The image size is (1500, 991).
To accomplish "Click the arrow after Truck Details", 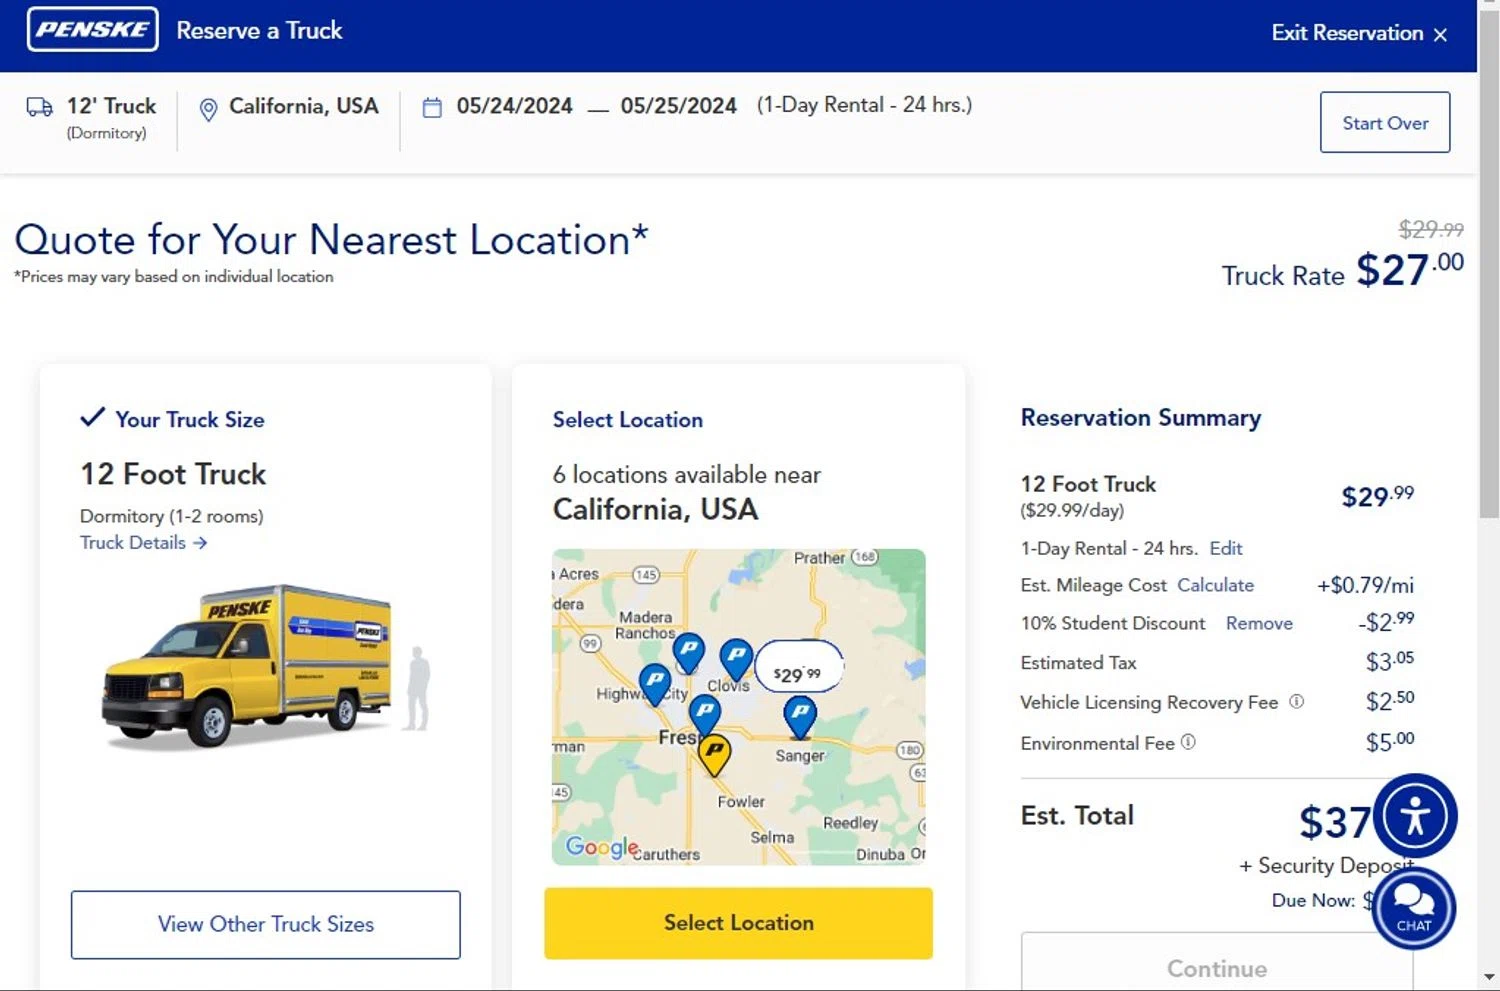I will pyautogui.click(x=200, y=542).
